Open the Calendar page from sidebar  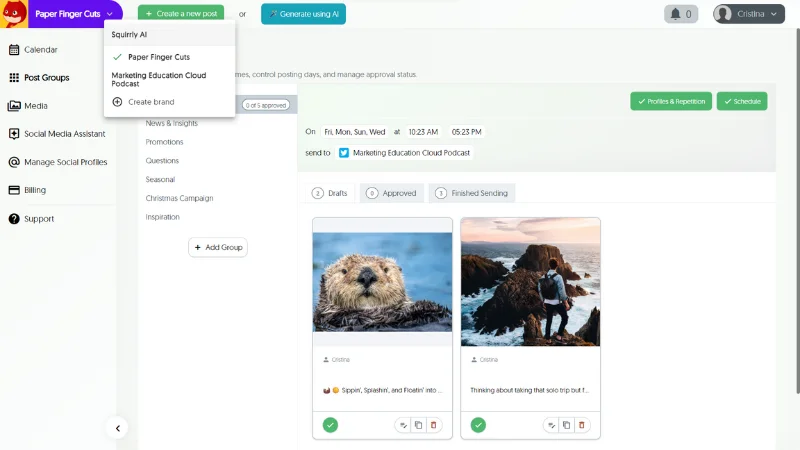[x=40, y=50]
